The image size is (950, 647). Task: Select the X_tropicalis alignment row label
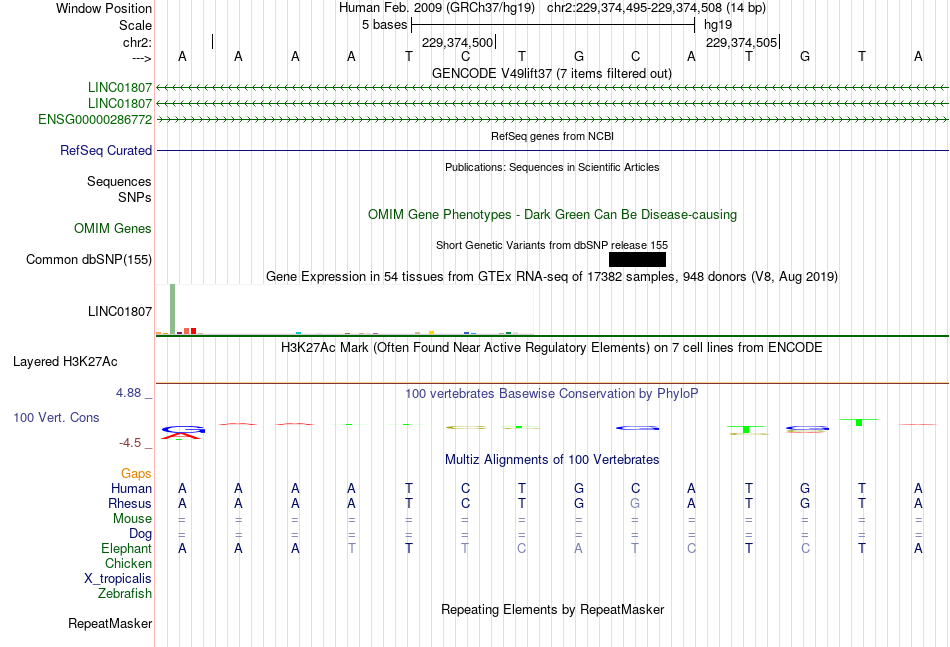point(118,579)
